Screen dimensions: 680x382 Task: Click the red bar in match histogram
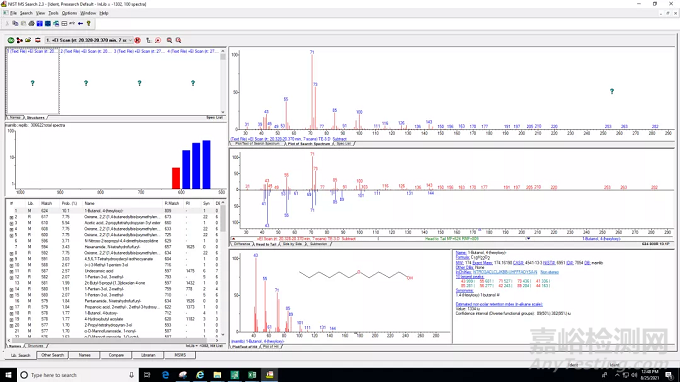click(176, 178)
